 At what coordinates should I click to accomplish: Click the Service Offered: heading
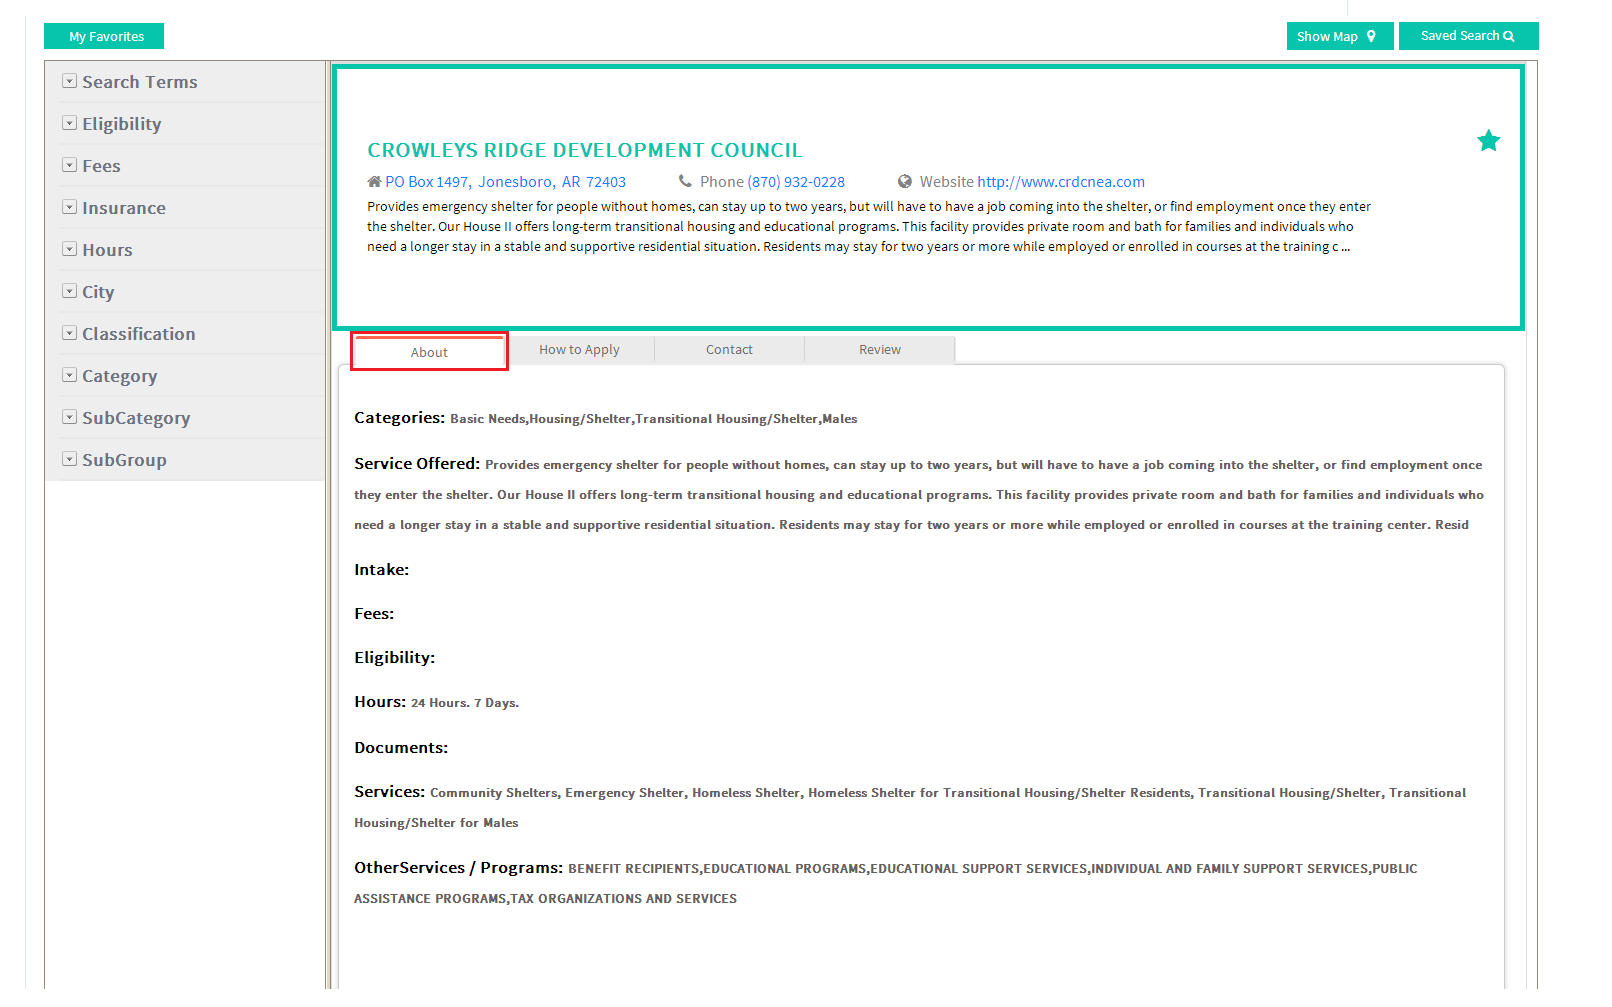point(417,464)
